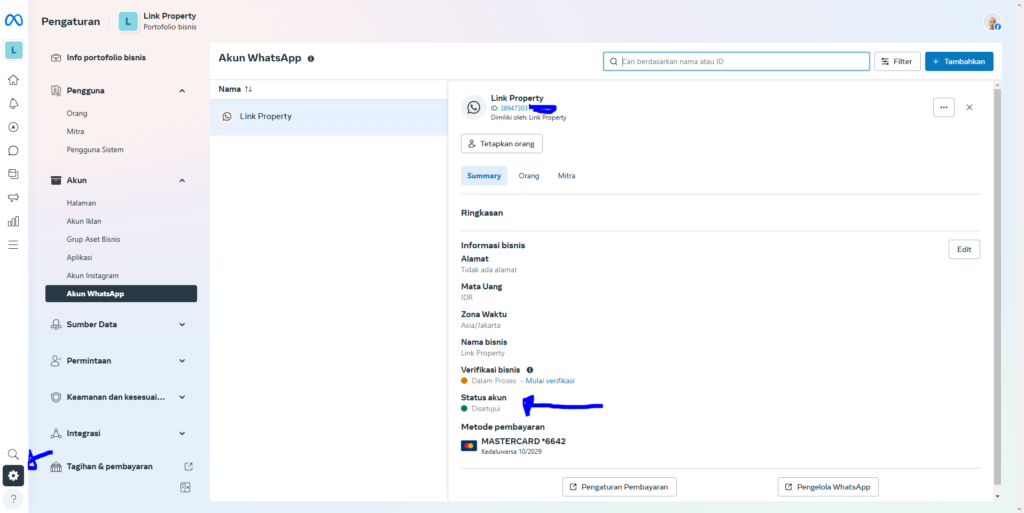Select Akun WhatsApp in the sidebar
1024x513 pixels.
pos(121,294)
